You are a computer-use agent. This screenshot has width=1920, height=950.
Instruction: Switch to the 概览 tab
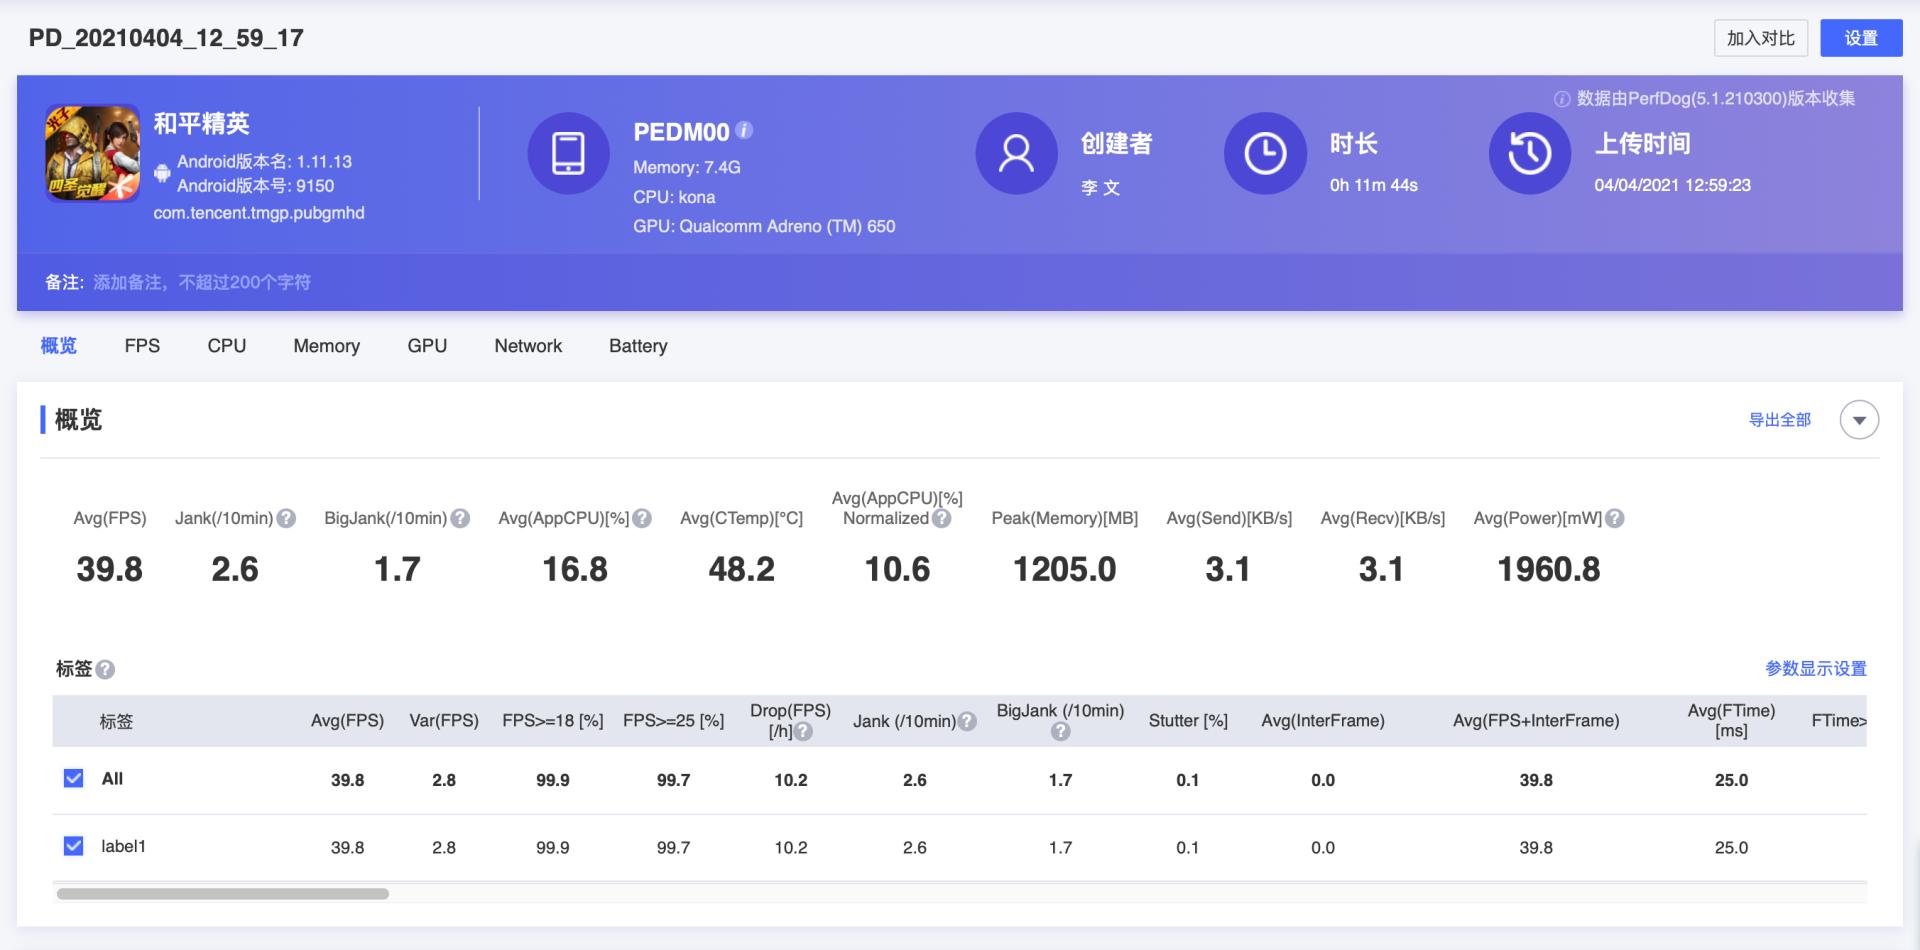(x=59, y=346)
